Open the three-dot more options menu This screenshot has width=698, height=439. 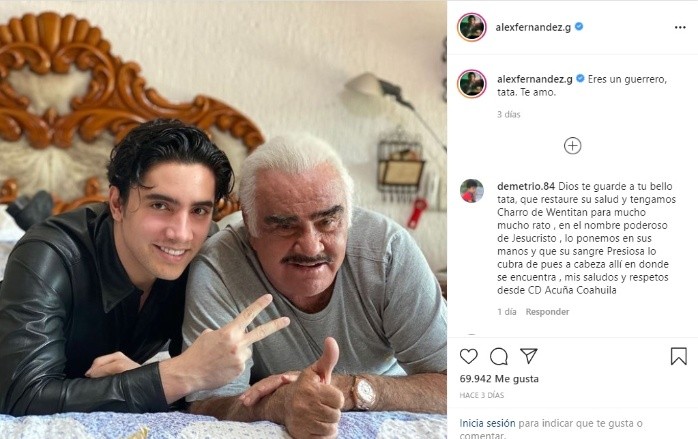tap(680, 28)
